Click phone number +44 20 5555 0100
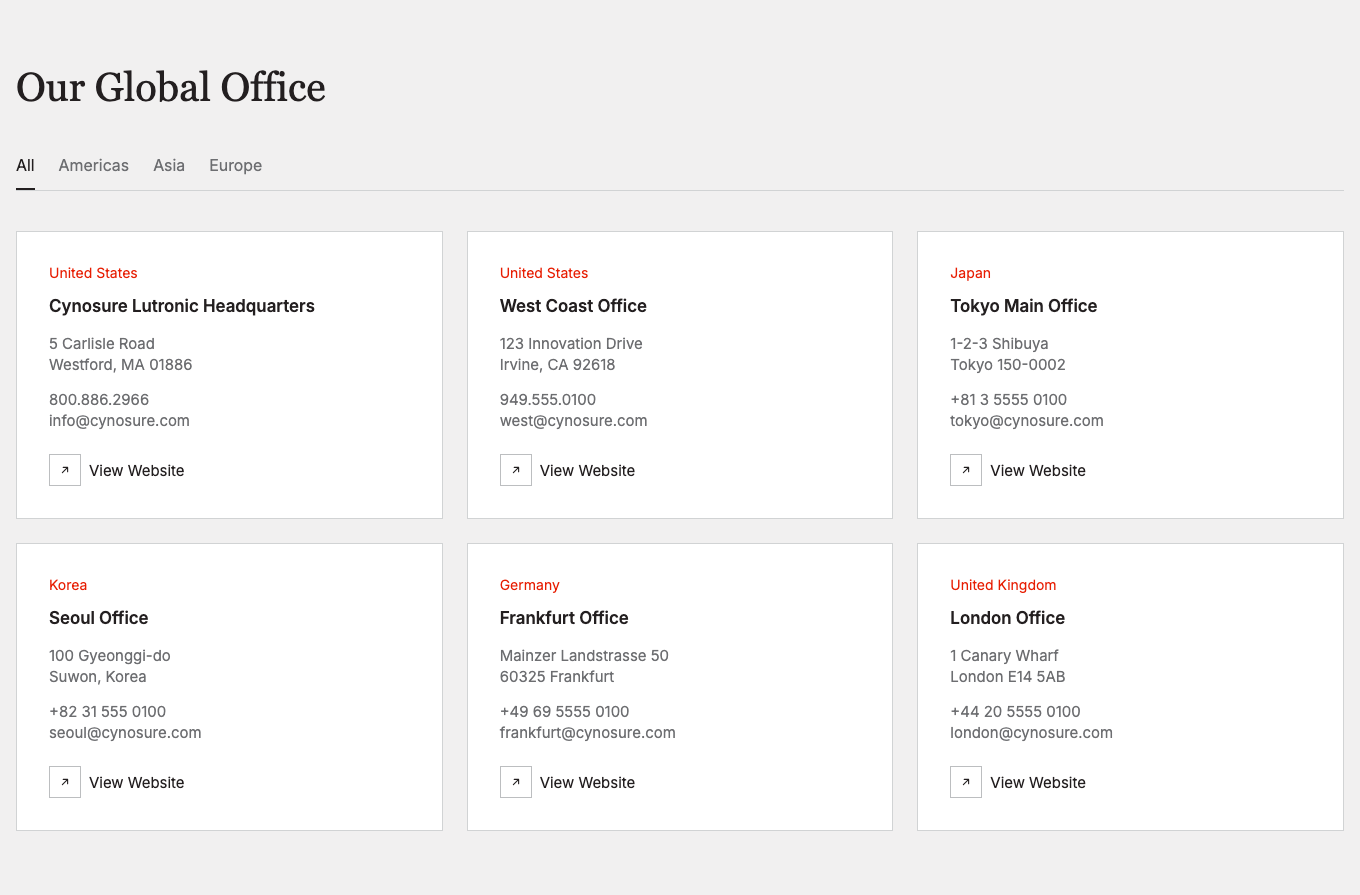Screen dimensions: 1360x895 (x=1016, y=712)
